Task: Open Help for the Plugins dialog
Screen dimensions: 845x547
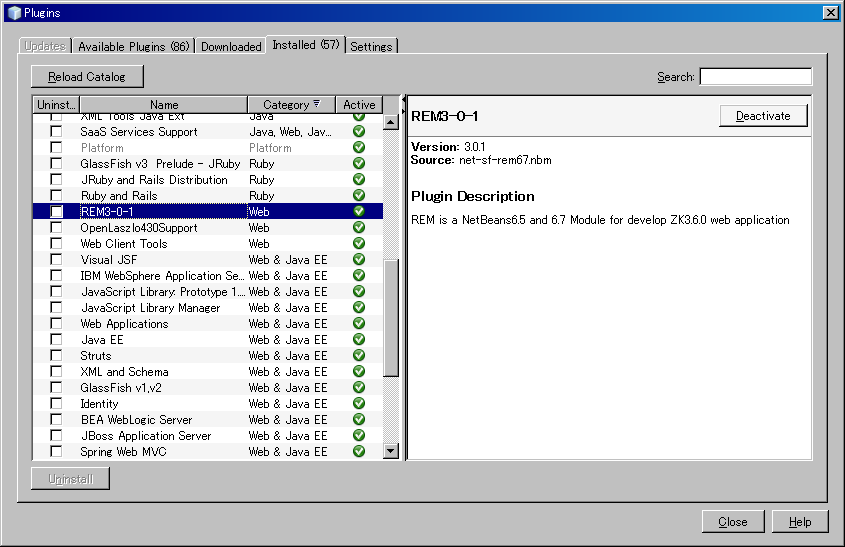Action: point(800,522)
